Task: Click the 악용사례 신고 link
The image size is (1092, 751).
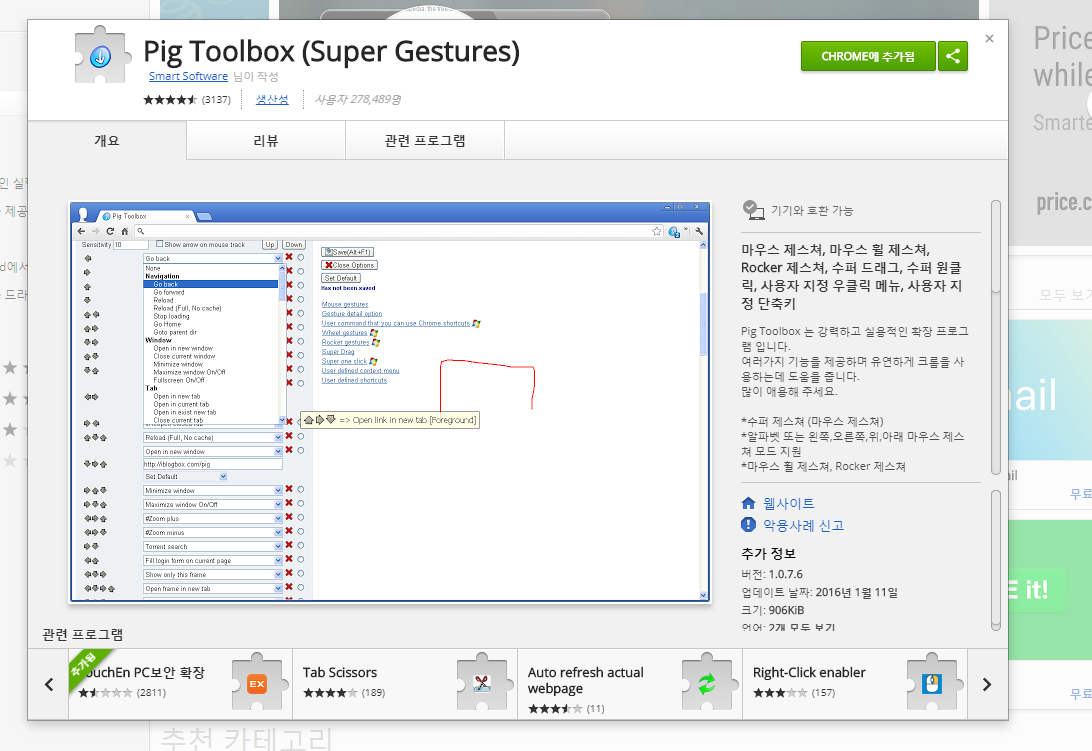Action: (x=804, y=525)
